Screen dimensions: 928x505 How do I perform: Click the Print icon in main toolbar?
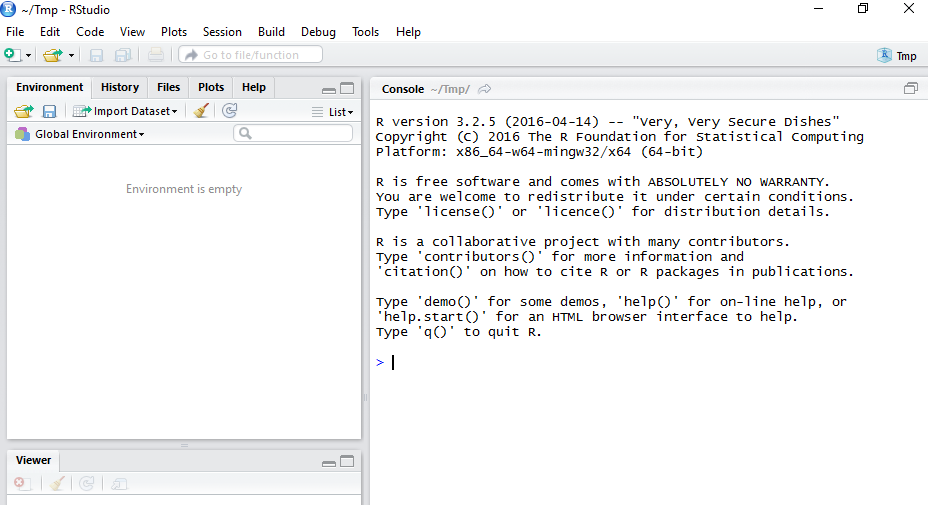click(156, 55)
